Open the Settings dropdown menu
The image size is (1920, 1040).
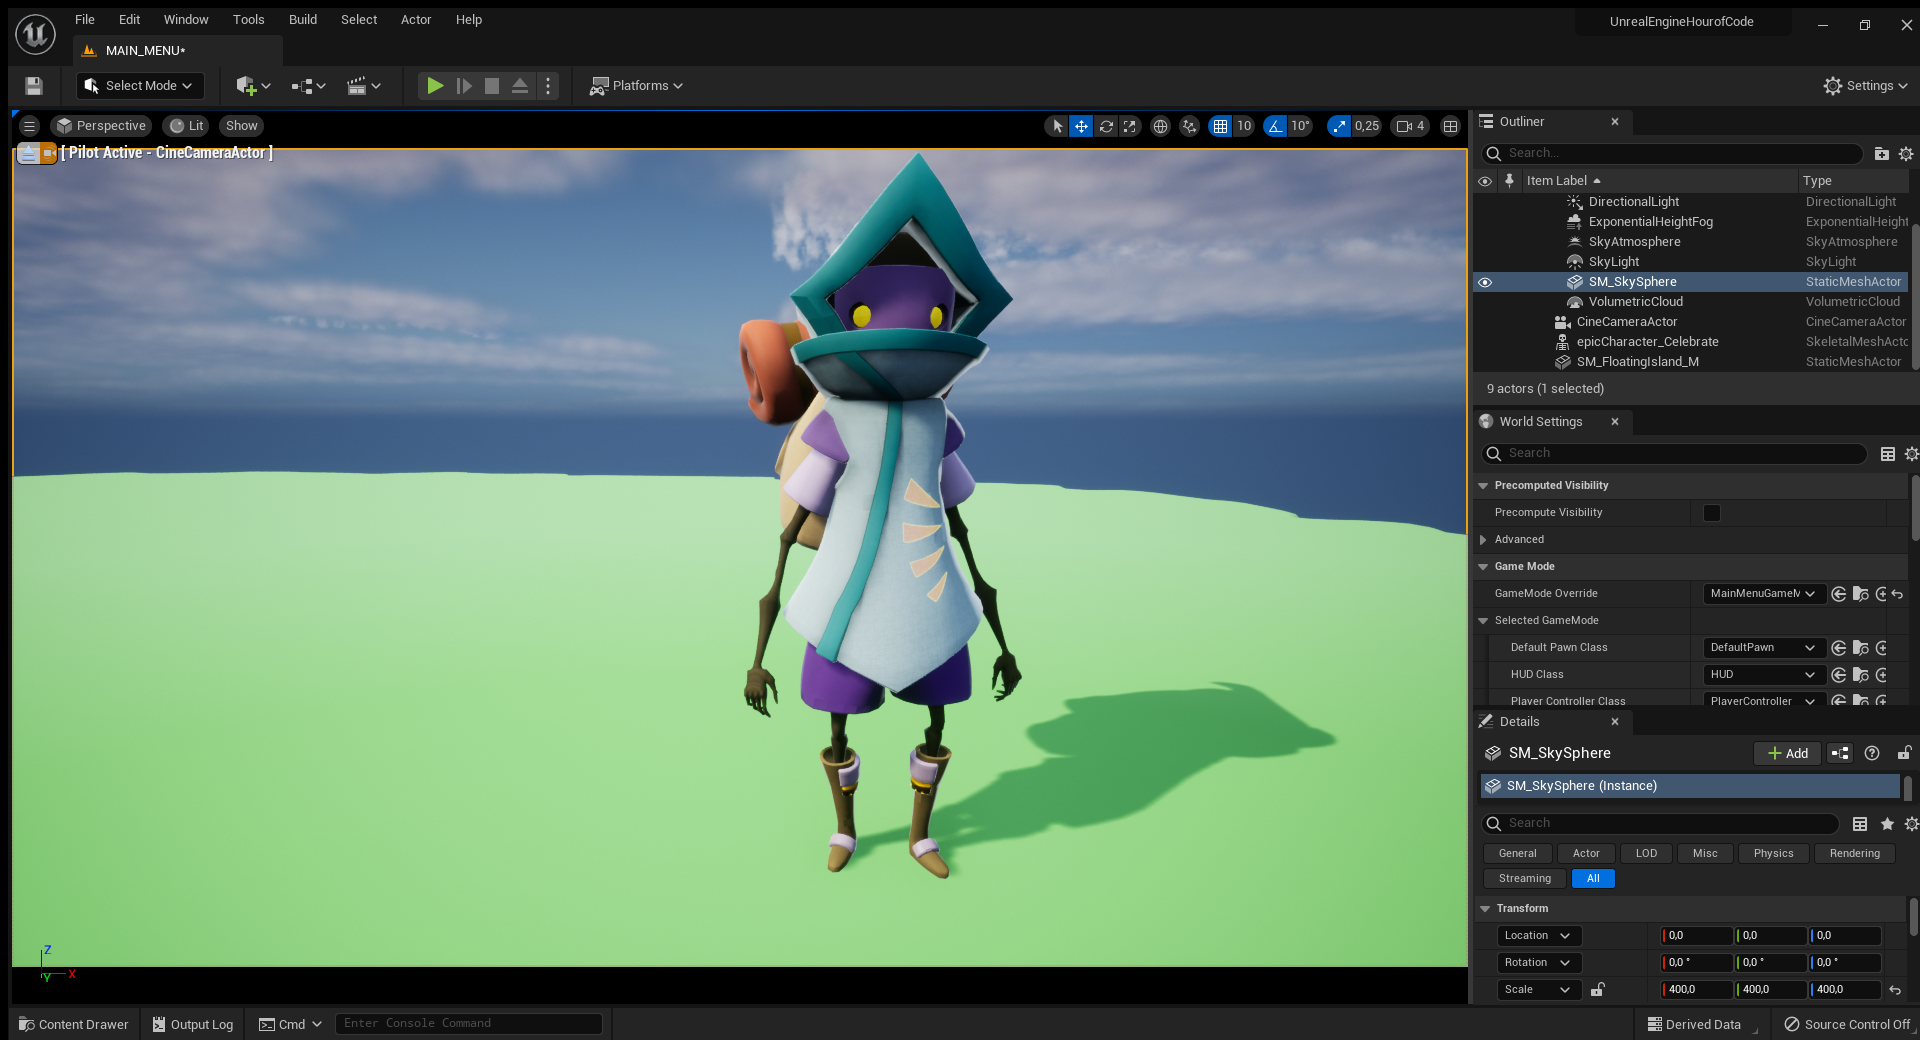point(1865,86)
